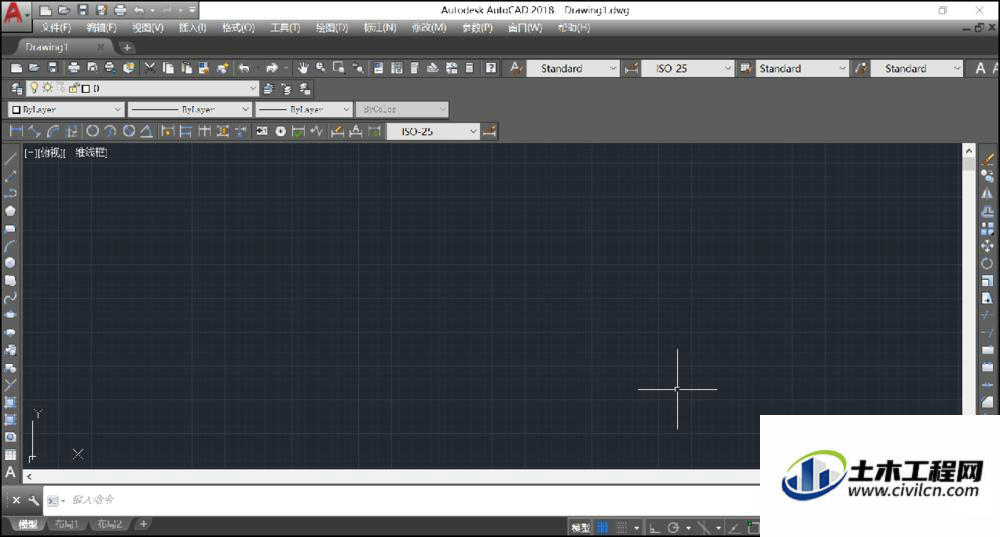
Task: Click the Radius dimension tool
Action: tap(92, 131)
